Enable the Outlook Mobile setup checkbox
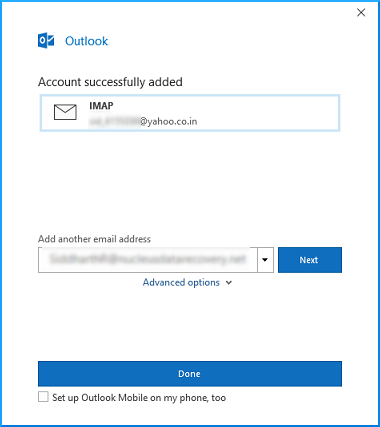The height and width of the screenshot is (427, 380). pyautogui.click(x=43, y=397)
